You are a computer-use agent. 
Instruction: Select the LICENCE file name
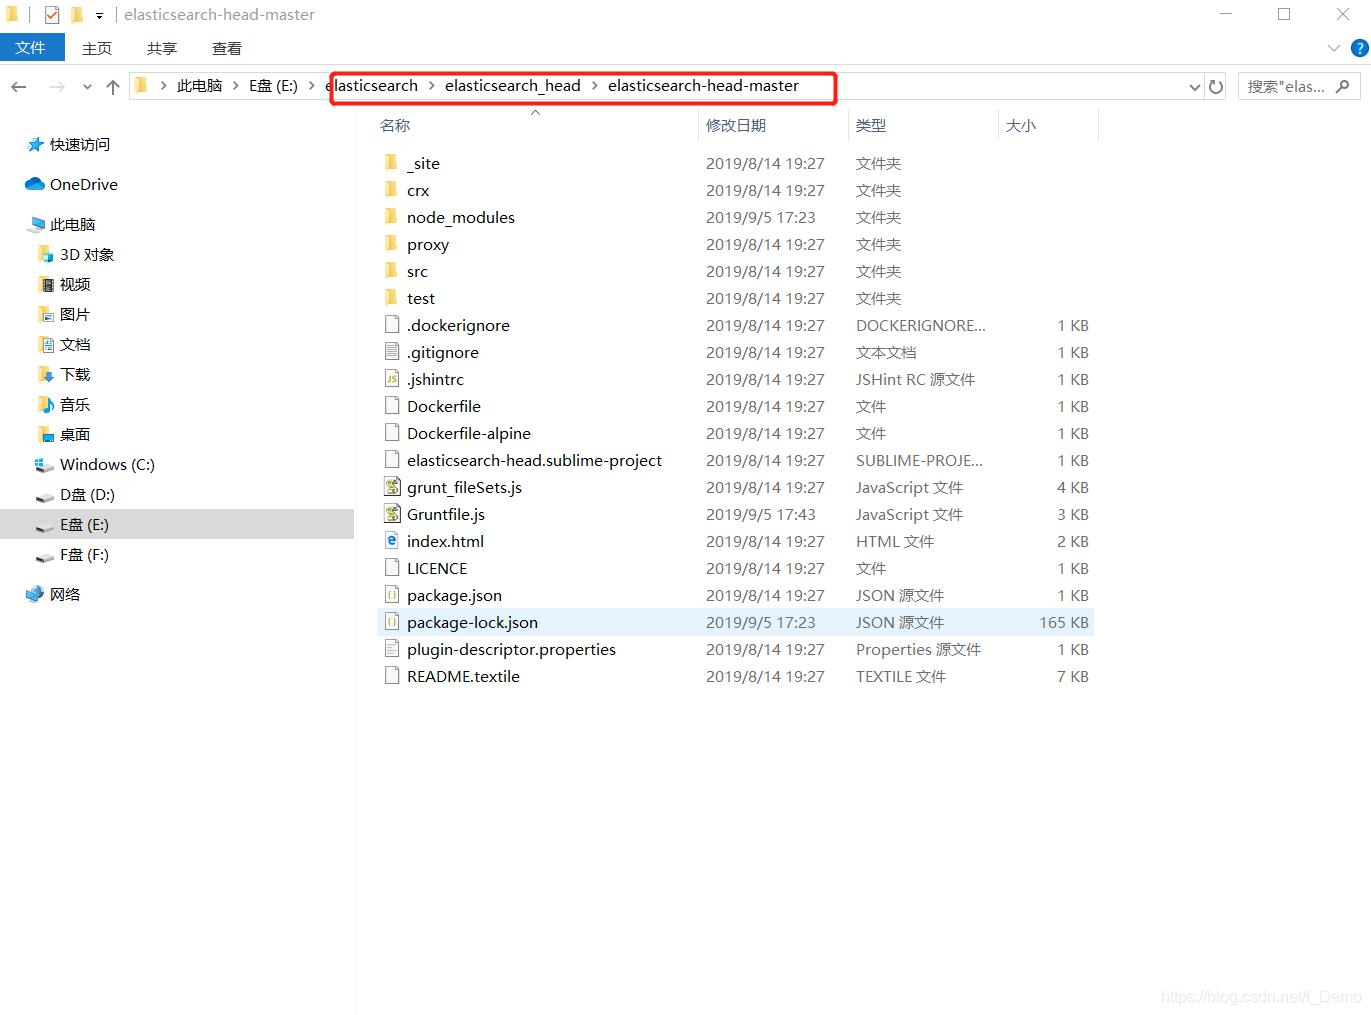[x=437, y=568]
